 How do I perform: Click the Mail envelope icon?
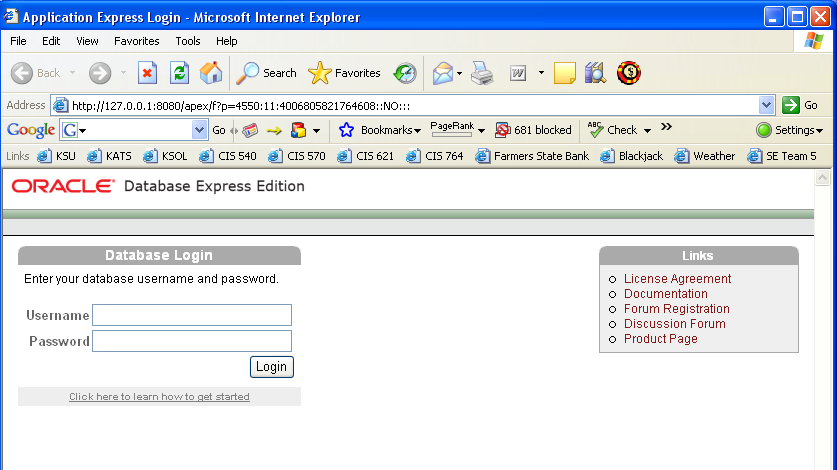click(443, 73)
